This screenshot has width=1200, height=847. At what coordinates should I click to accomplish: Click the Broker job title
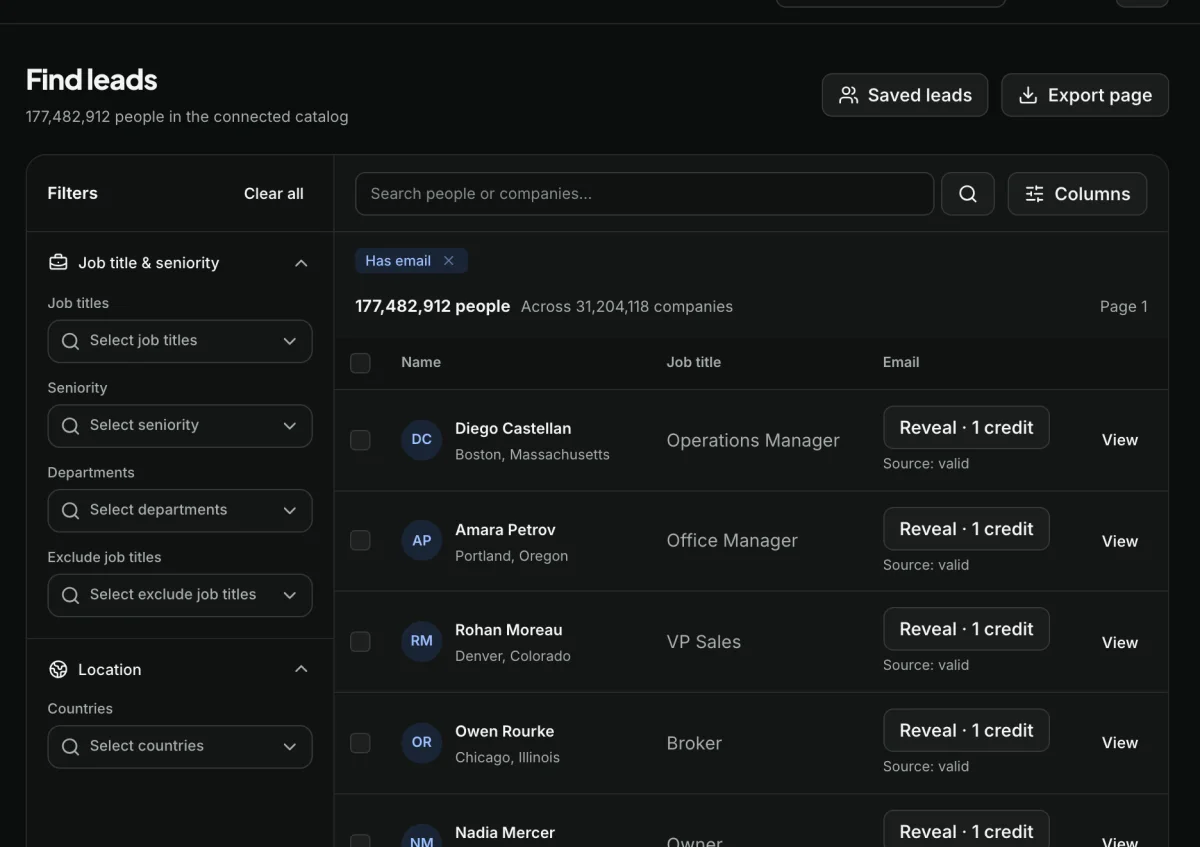tap(694, 743)
